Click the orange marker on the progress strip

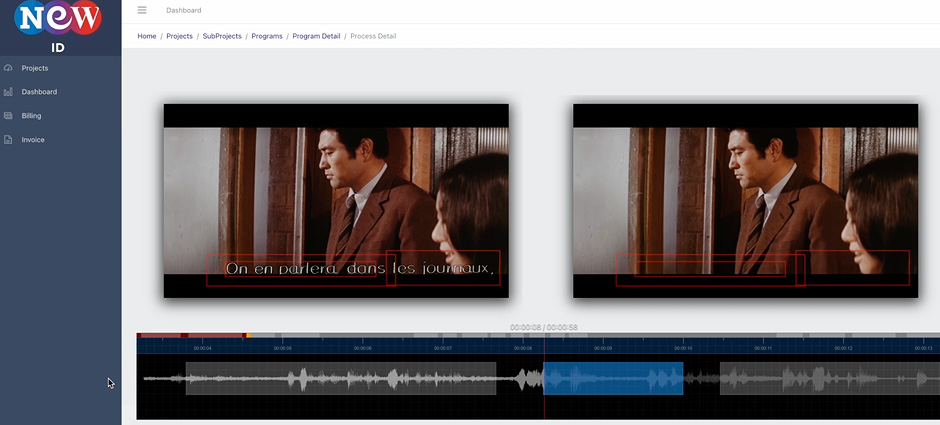249,335
